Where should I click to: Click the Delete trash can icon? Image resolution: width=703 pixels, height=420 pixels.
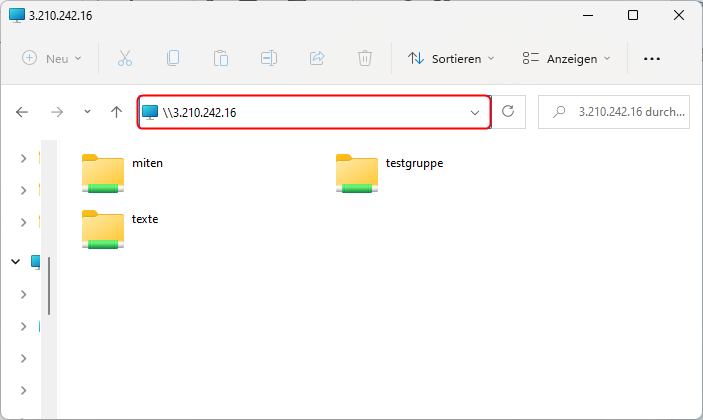tap(365, 59)
